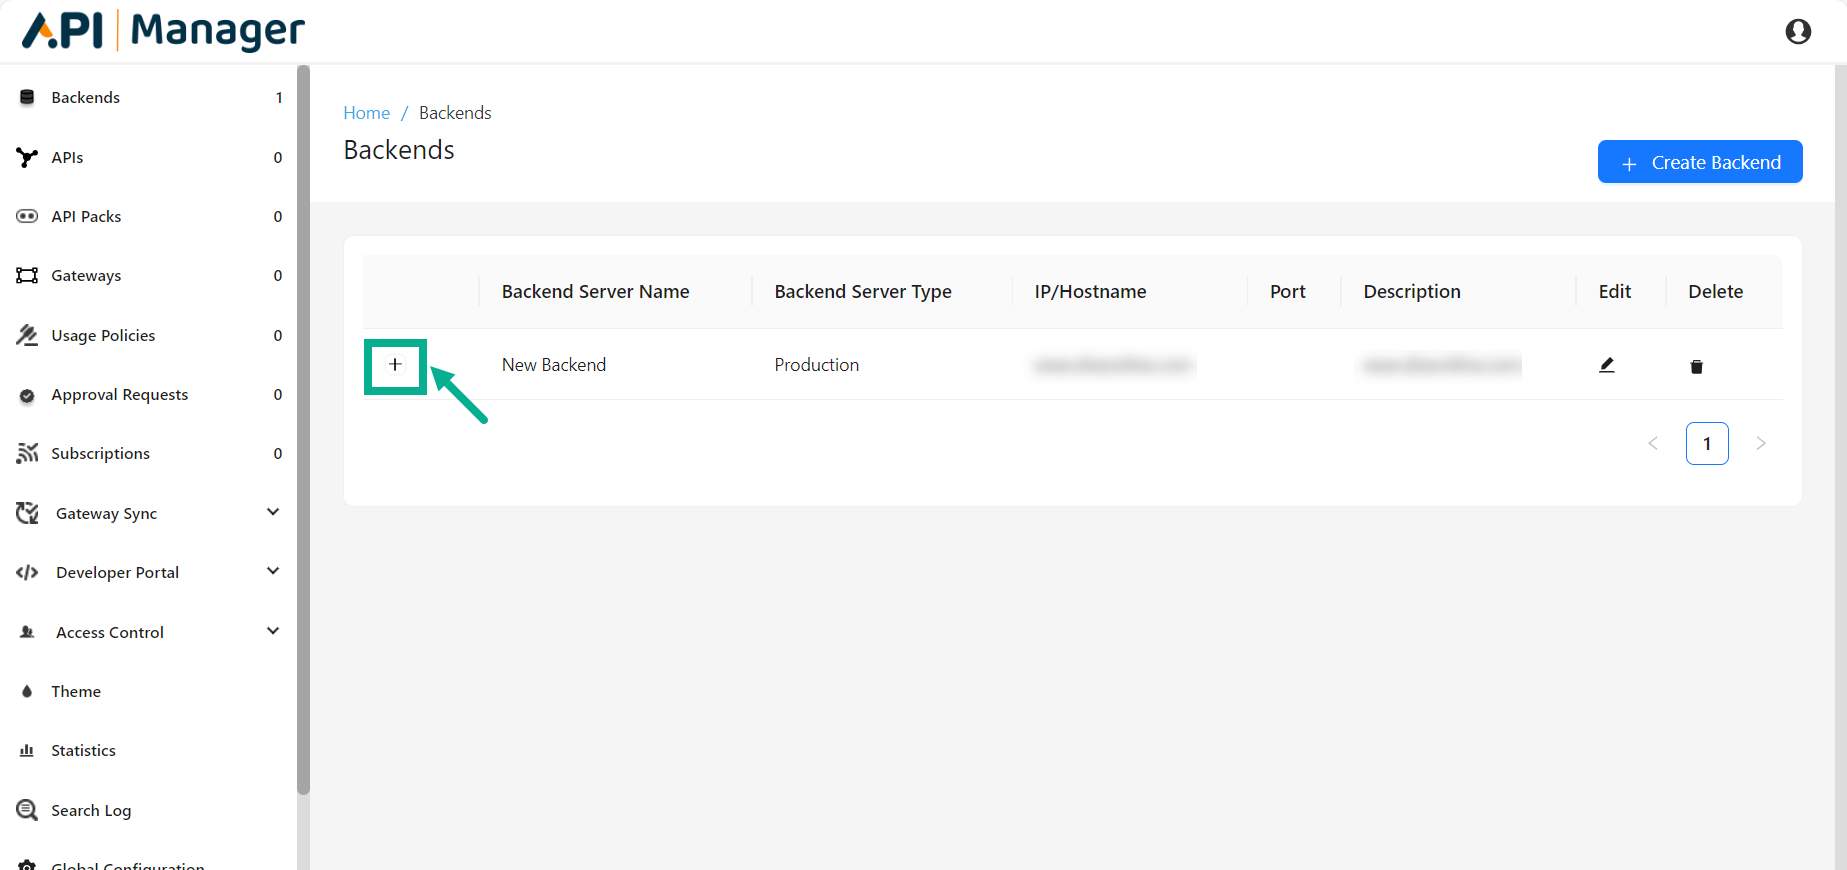The width and height of the screenshot is (1847, 870).
Task: Expand the Developer Portal submenu chevron
Action: point(273,571)
